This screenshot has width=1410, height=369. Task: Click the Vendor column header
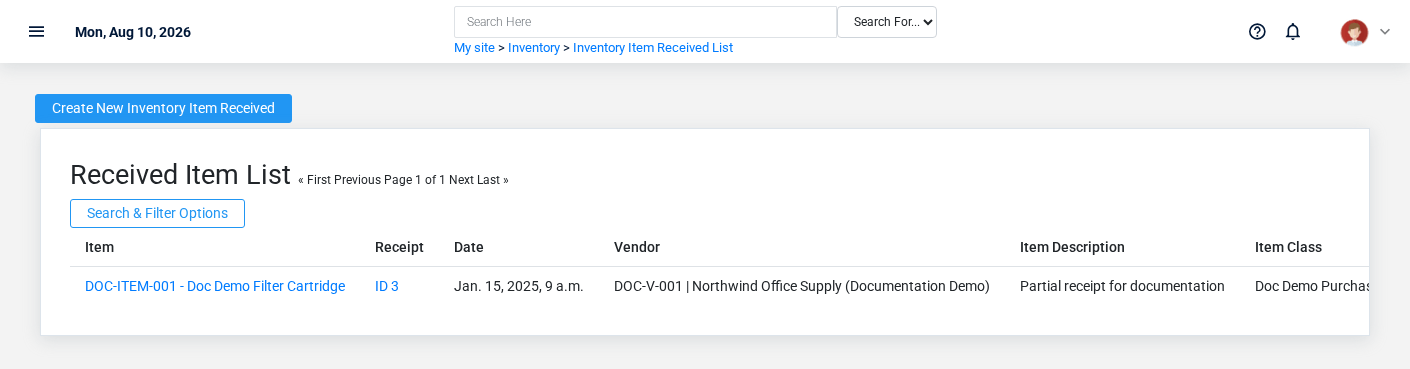click(637, 247)
